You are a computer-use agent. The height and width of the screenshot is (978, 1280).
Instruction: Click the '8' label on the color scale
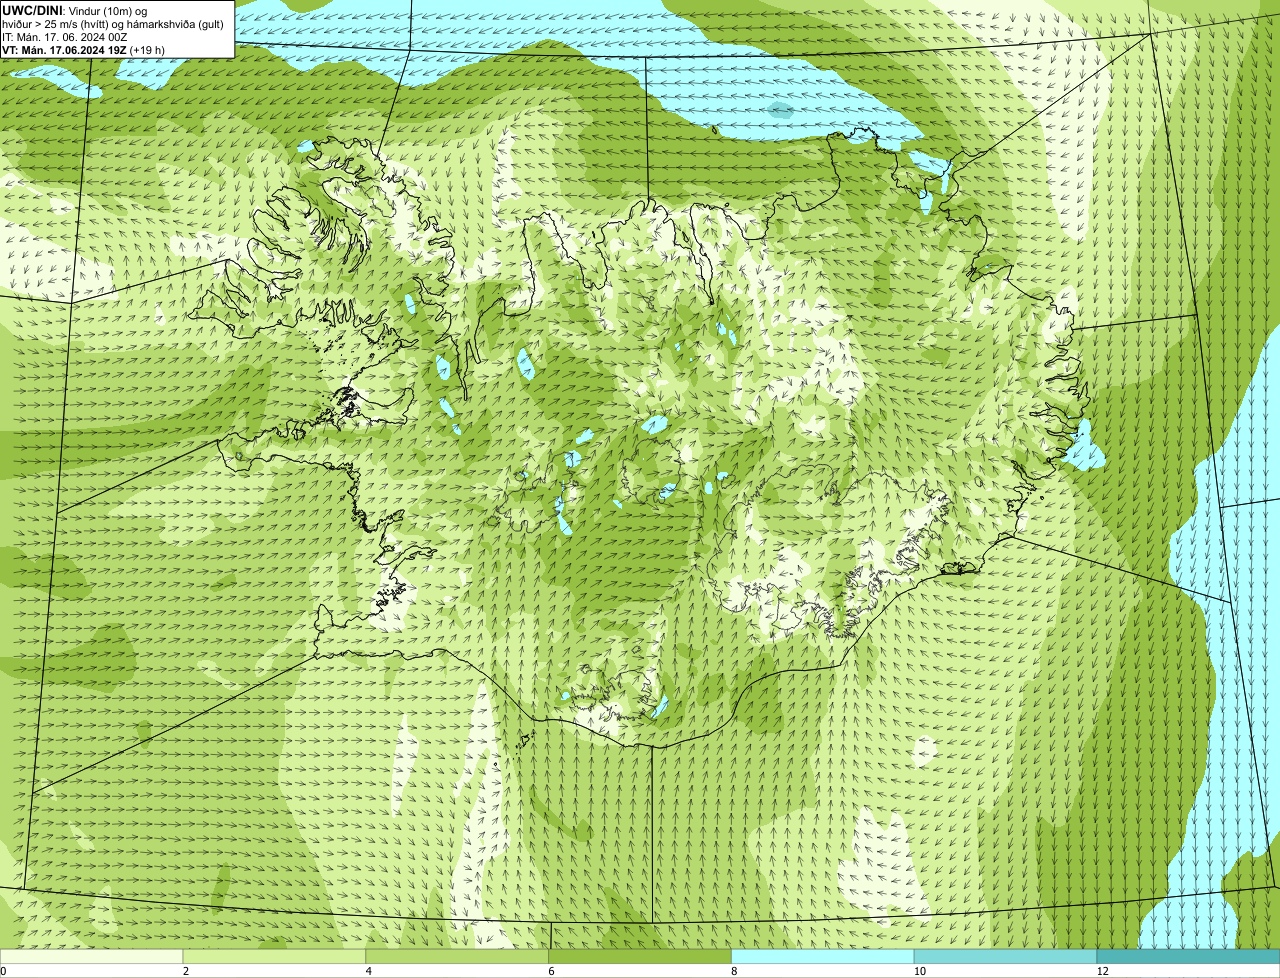[x=735, y=971]
